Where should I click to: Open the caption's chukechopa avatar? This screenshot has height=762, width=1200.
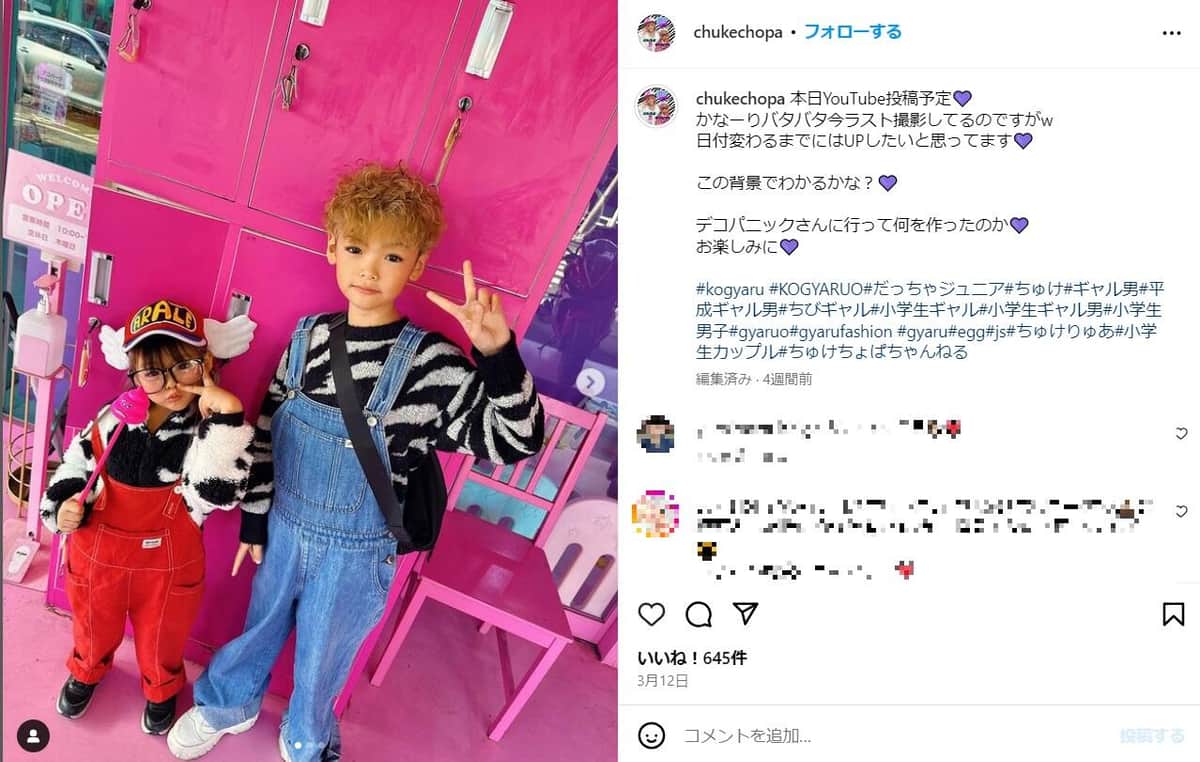[656, 106]
